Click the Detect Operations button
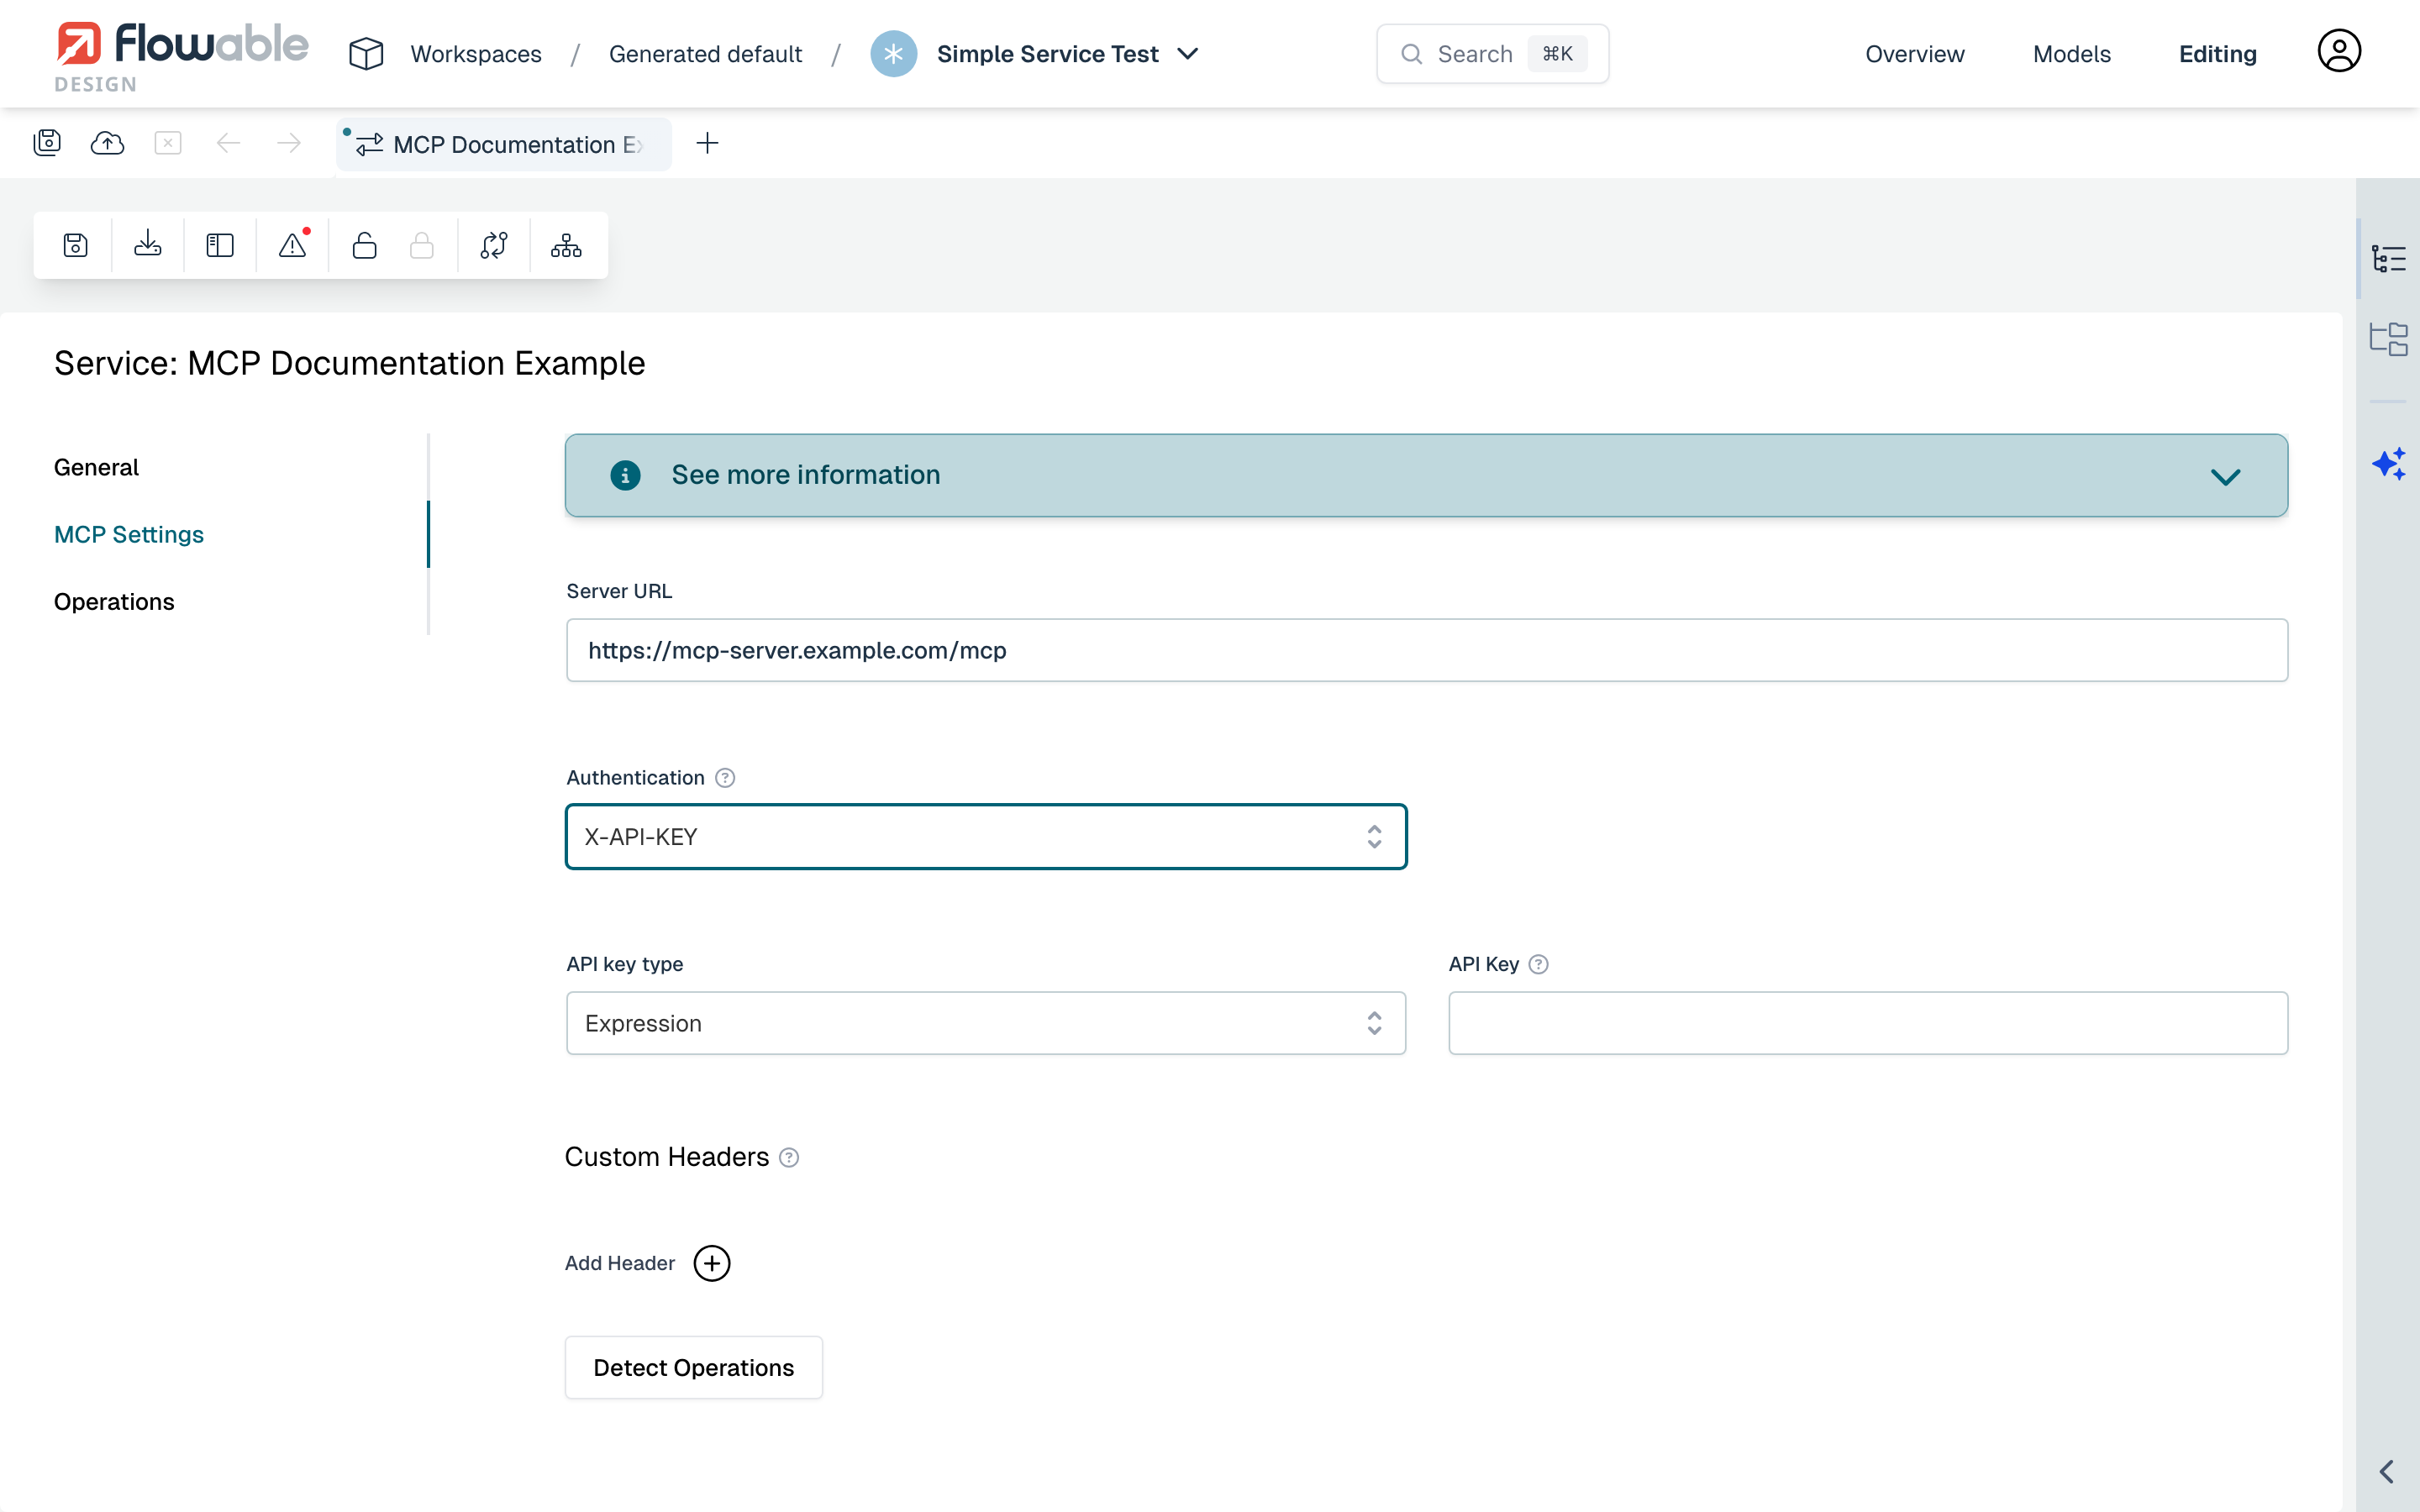This screenshot has width=2420, height=1512. [693, 1367]
